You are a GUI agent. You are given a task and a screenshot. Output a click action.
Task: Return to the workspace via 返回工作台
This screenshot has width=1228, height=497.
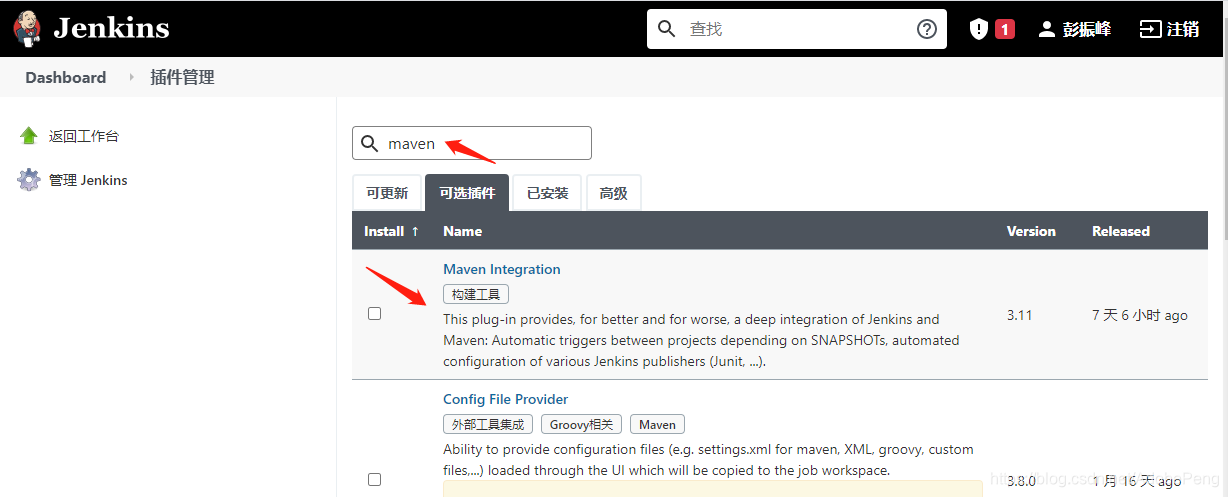tap(84, 136)
